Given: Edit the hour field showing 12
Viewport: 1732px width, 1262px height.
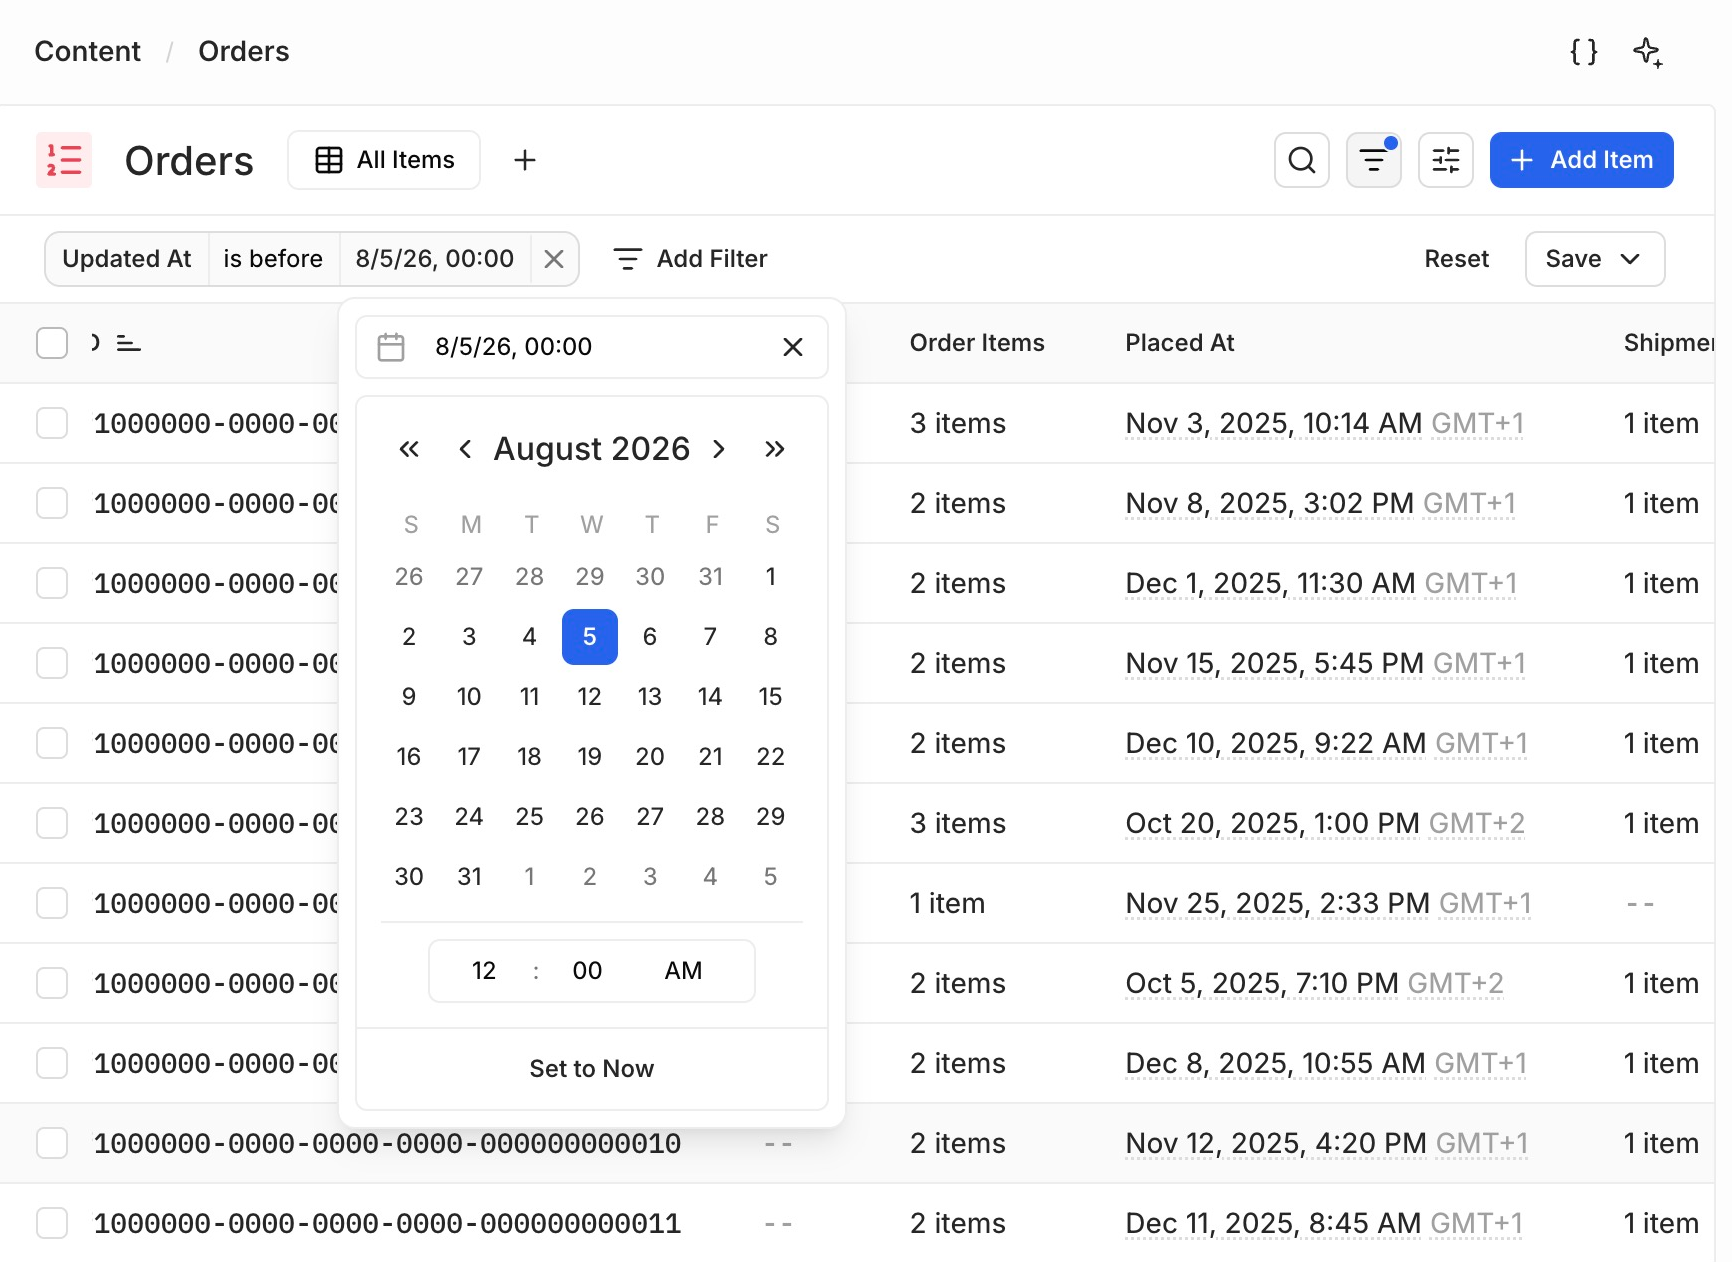Looking at the screenshot, I should point(484,971).
